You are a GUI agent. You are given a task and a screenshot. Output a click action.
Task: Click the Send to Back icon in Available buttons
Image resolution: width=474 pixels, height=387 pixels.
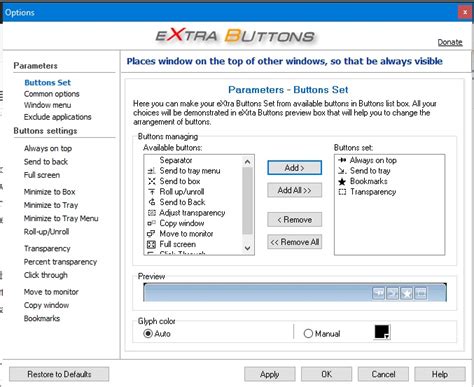[152, 202]
